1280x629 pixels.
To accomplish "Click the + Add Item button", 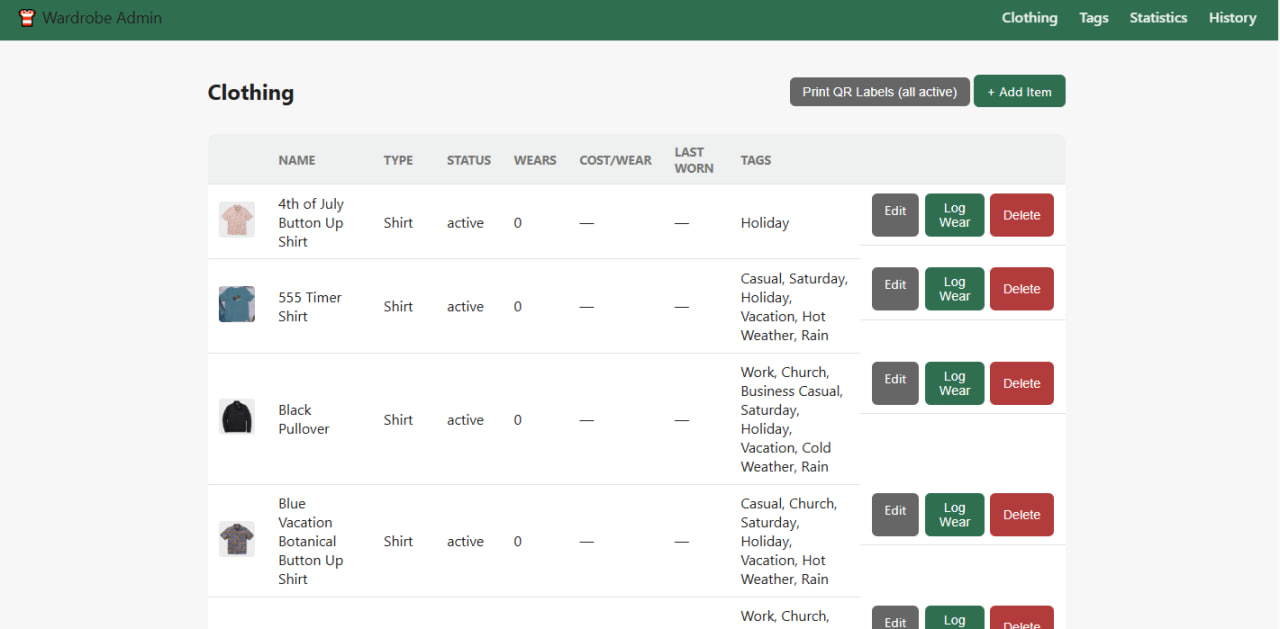I will 1019,91.
